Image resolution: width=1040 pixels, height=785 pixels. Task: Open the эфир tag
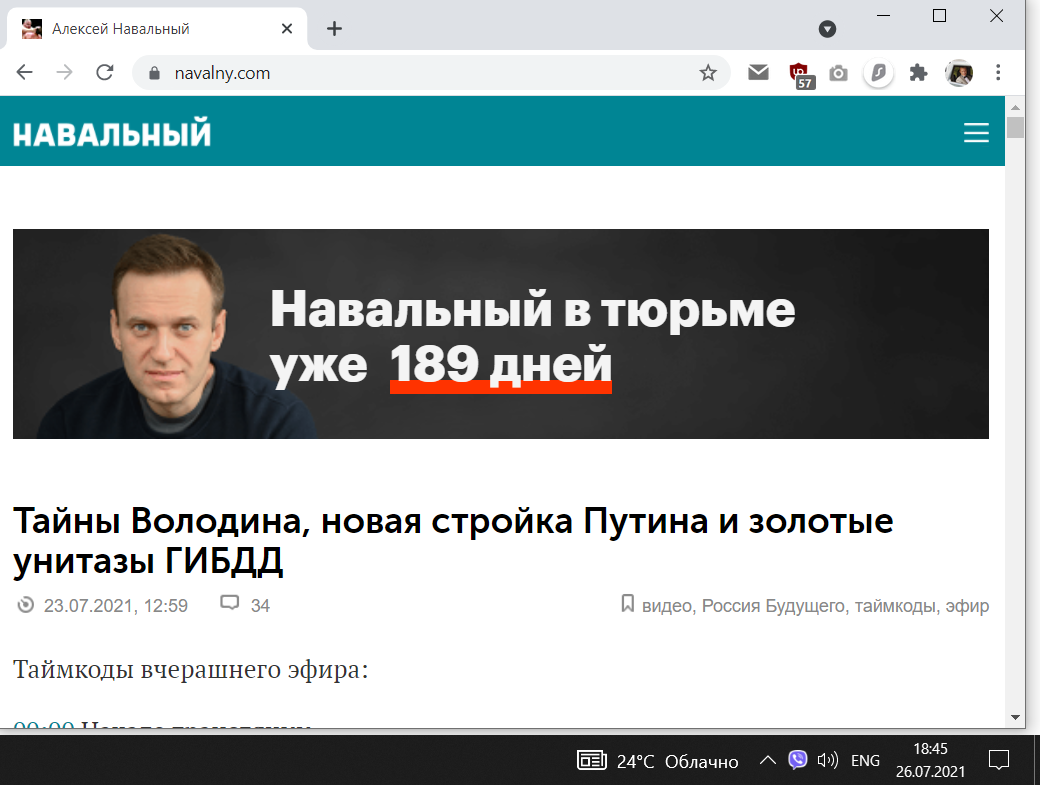point(967,605)
